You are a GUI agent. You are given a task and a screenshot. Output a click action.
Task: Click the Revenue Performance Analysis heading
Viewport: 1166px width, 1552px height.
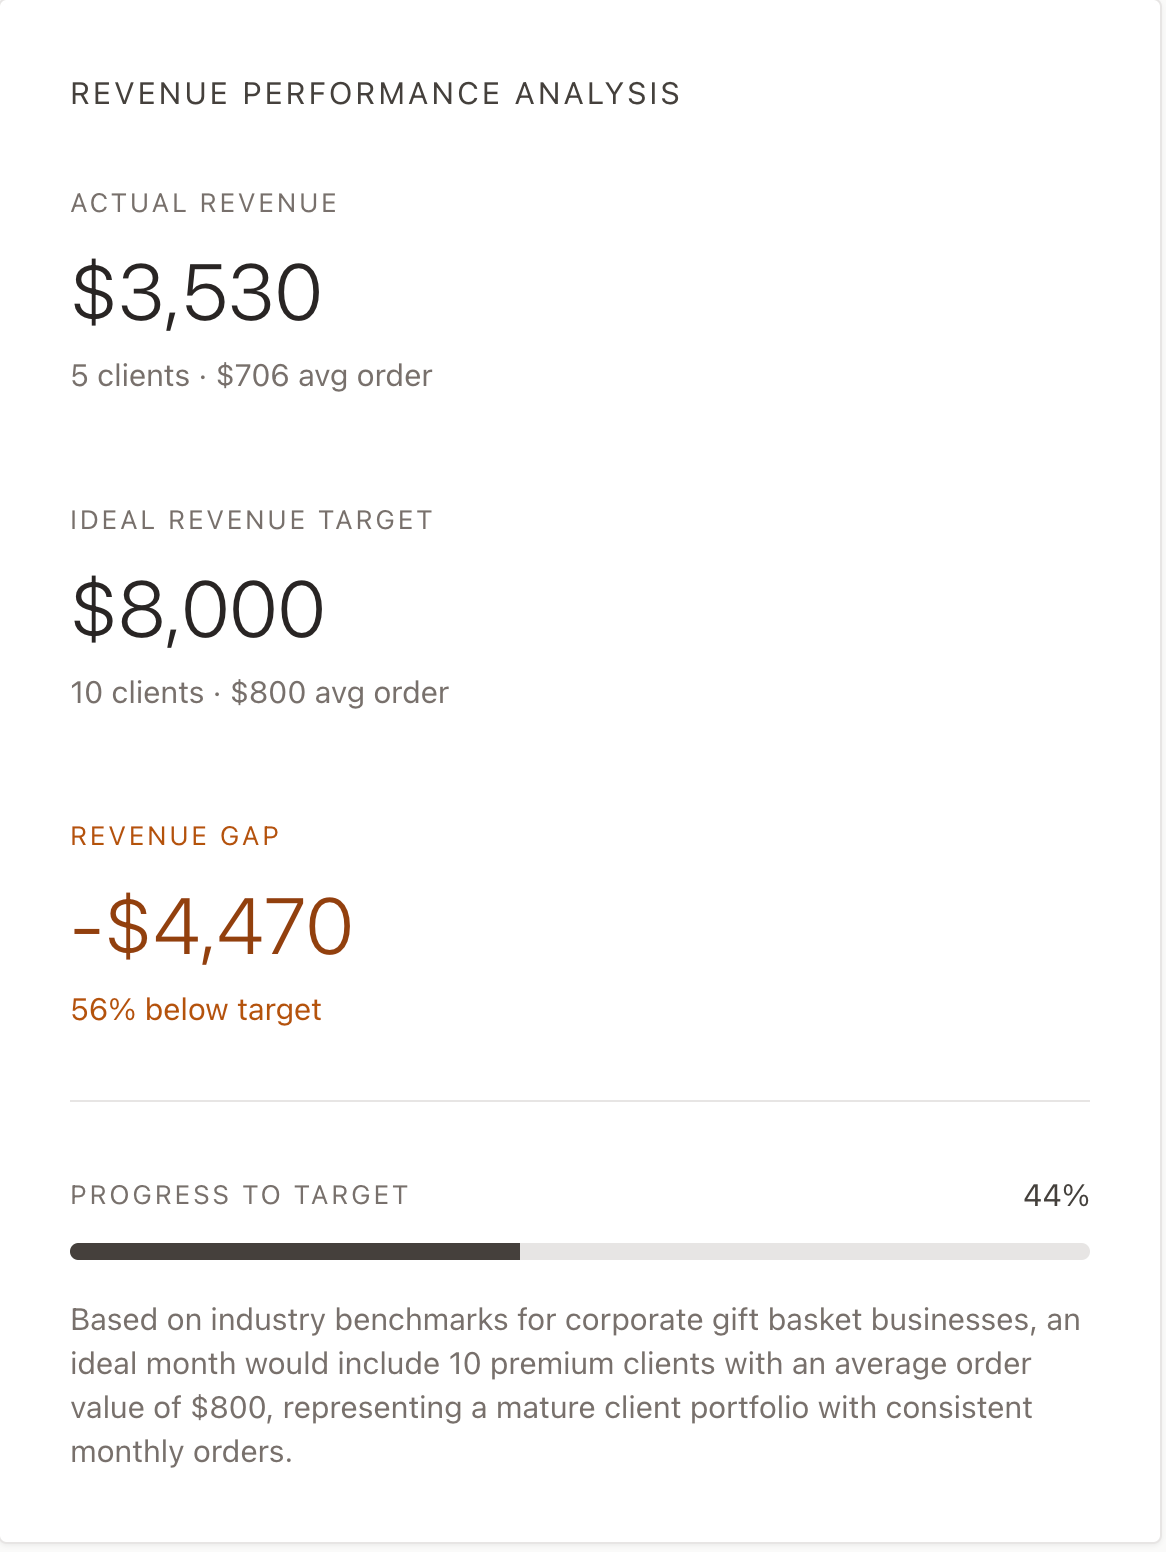(x=375, y=94)
